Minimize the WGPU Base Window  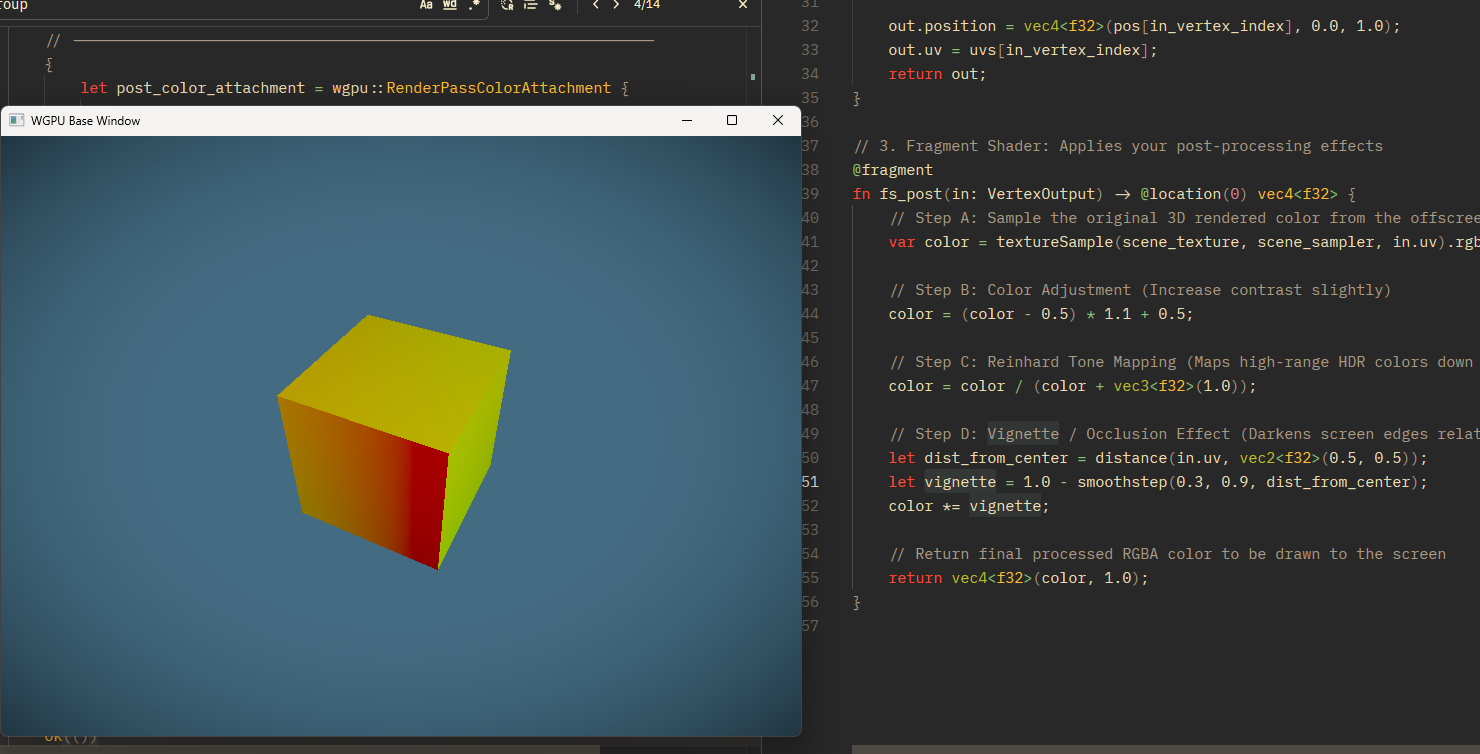[687, 120]
